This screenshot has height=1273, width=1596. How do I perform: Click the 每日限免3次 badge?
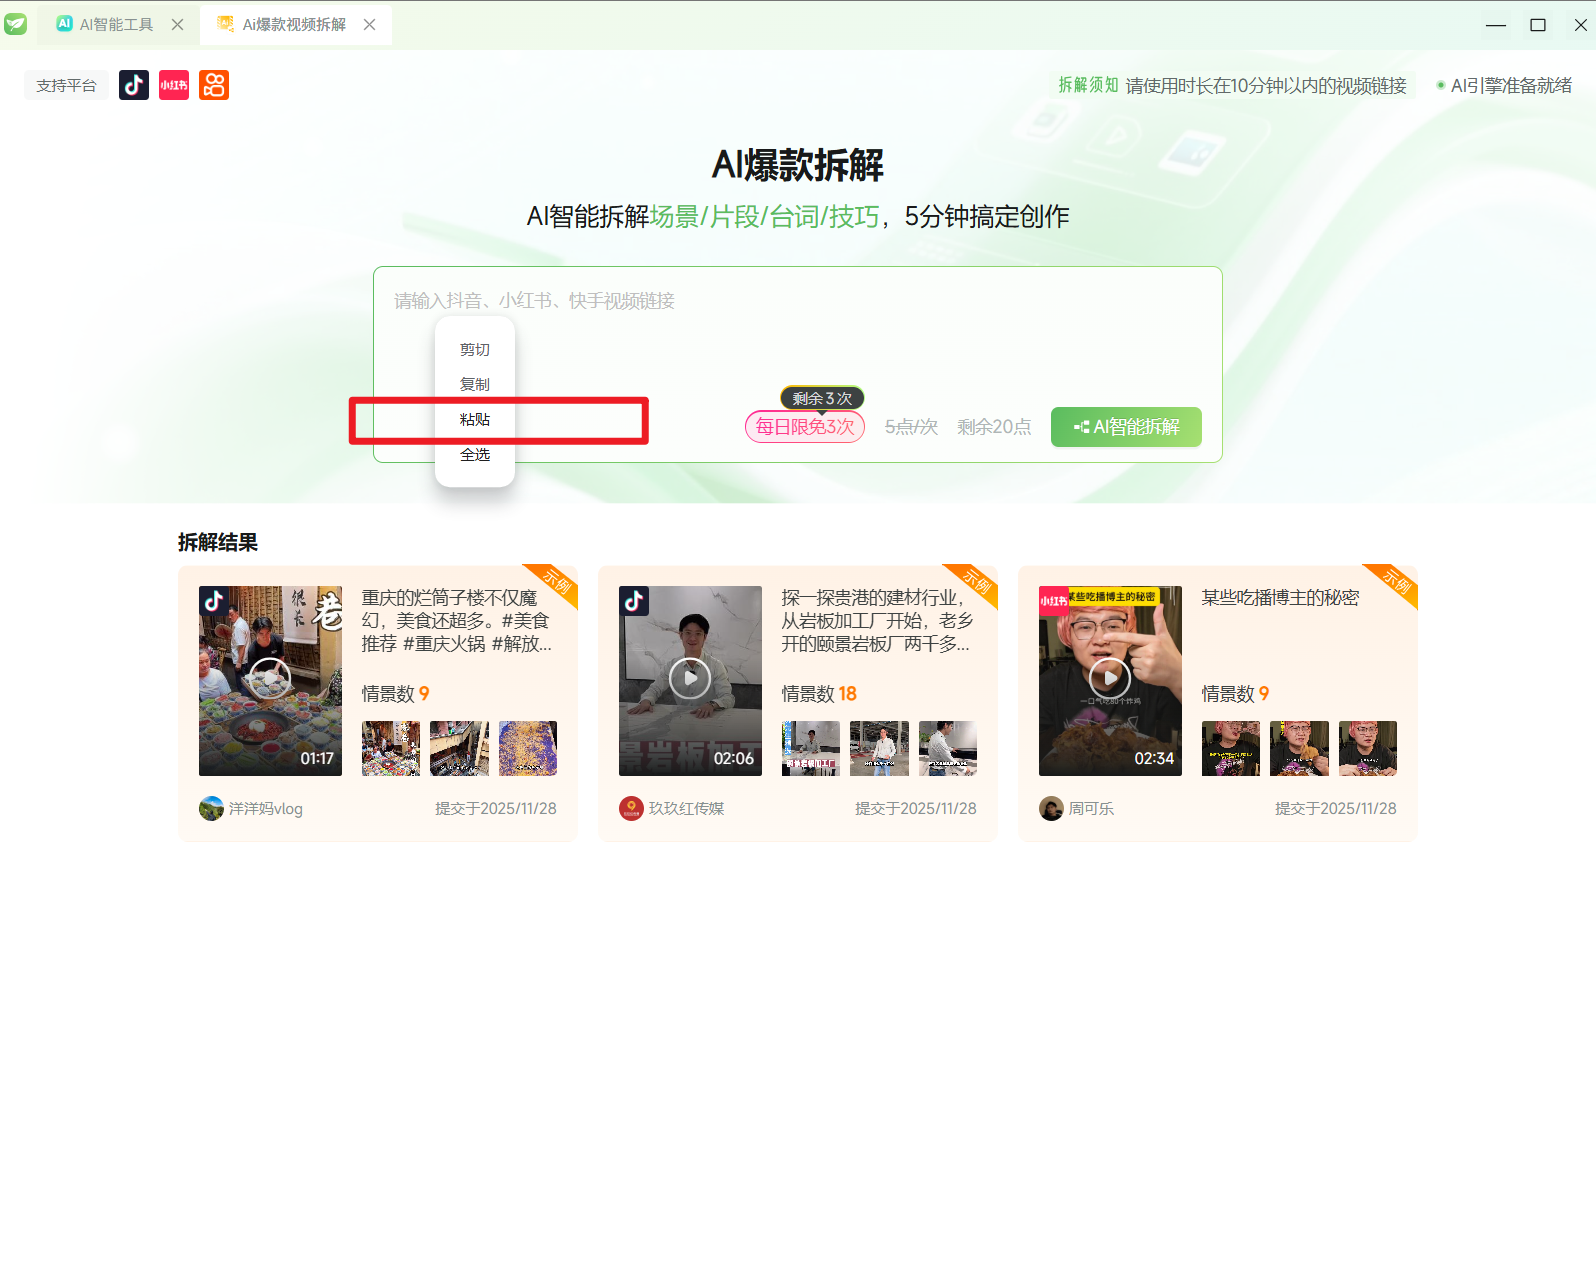(x=804, y=427)
